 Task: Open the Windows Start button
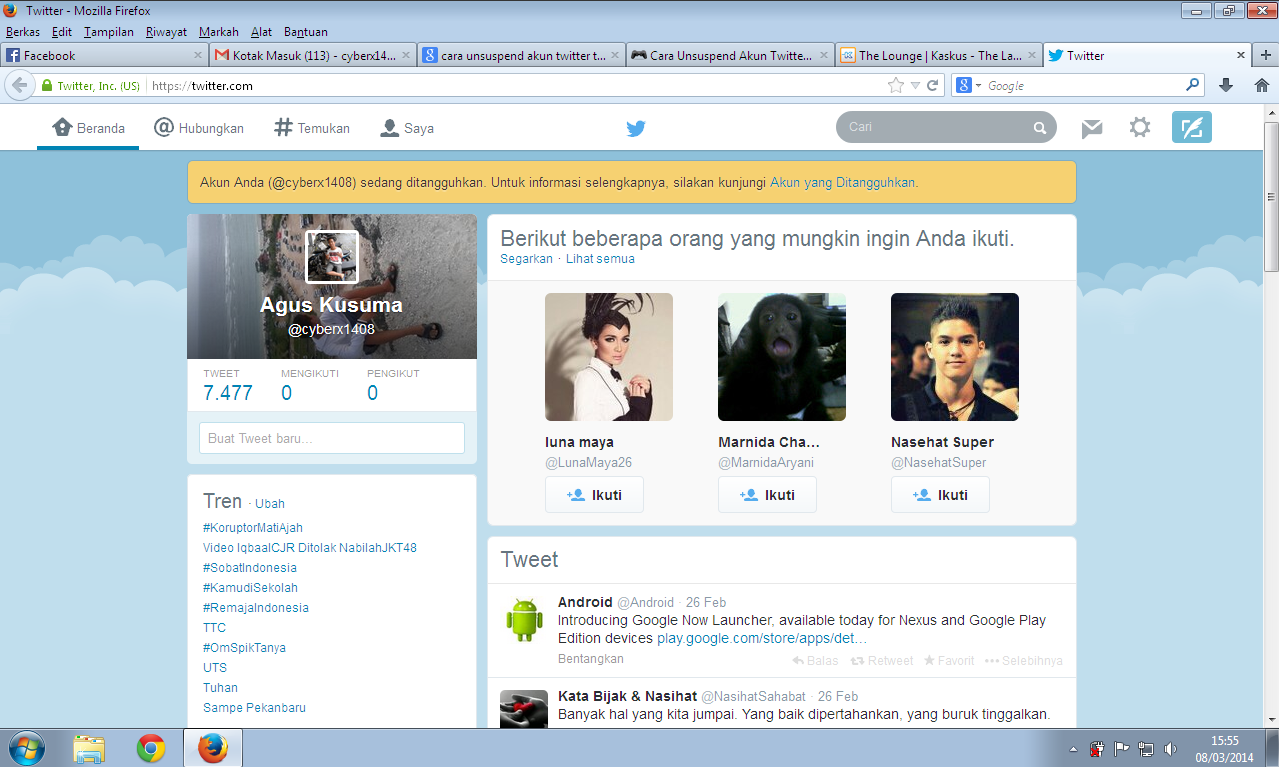(26, 748)
